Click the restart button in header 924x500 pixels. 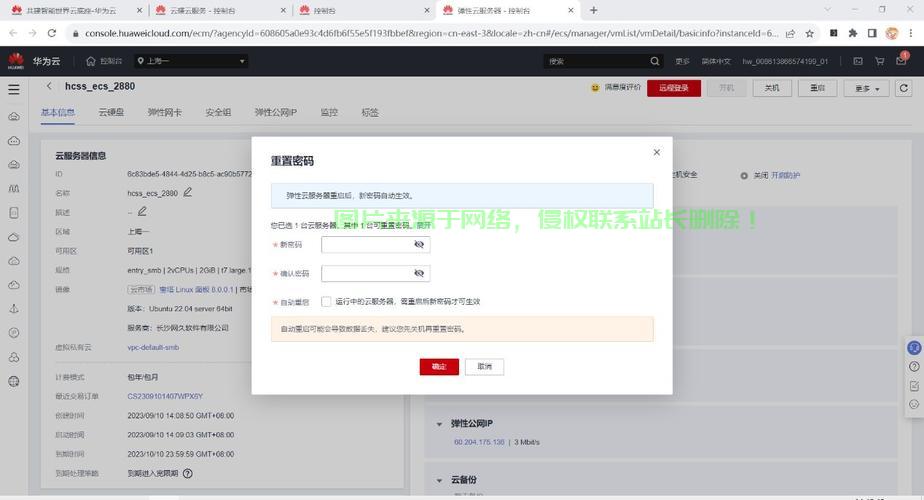817,88
